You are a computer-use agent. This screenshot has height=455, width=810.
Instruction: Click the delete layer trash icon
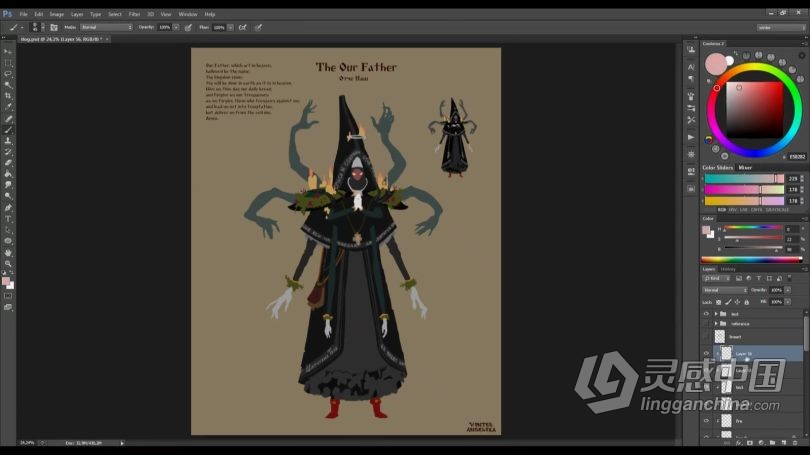[795, 443]
